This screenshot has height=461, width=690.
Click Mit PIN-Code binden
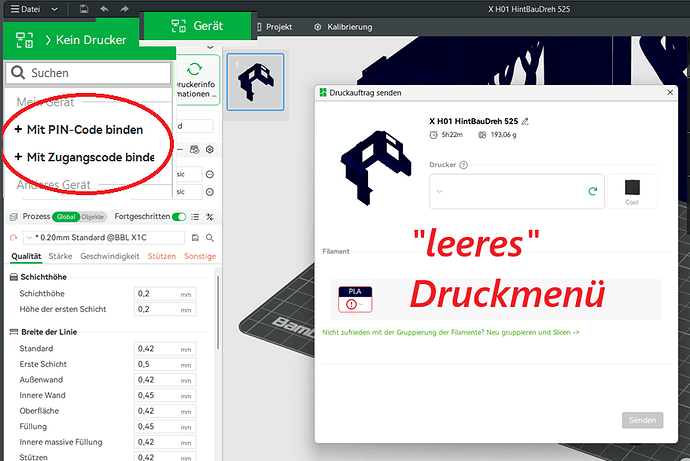79,130
